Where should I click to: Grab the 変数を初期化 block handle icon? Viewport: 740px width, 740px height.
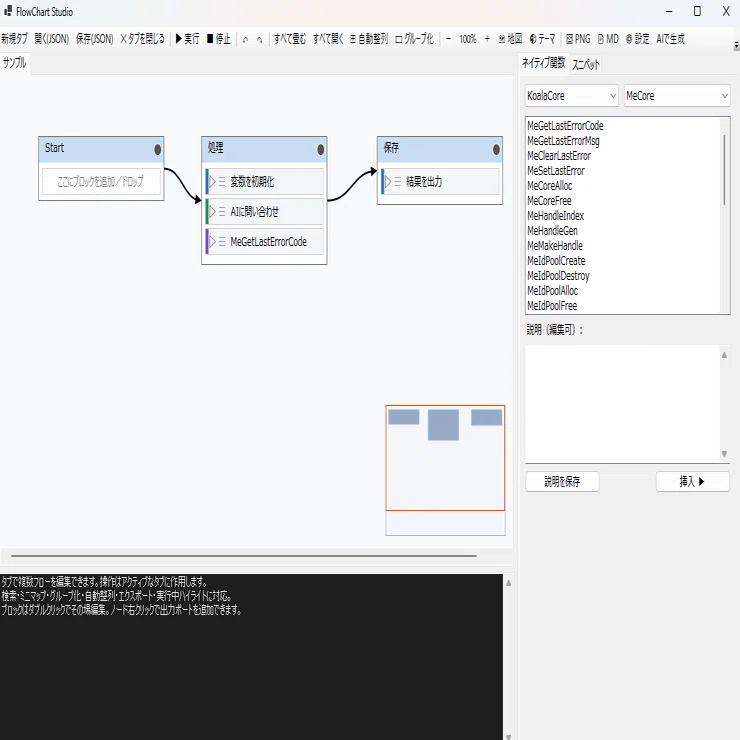click(222, 182)
